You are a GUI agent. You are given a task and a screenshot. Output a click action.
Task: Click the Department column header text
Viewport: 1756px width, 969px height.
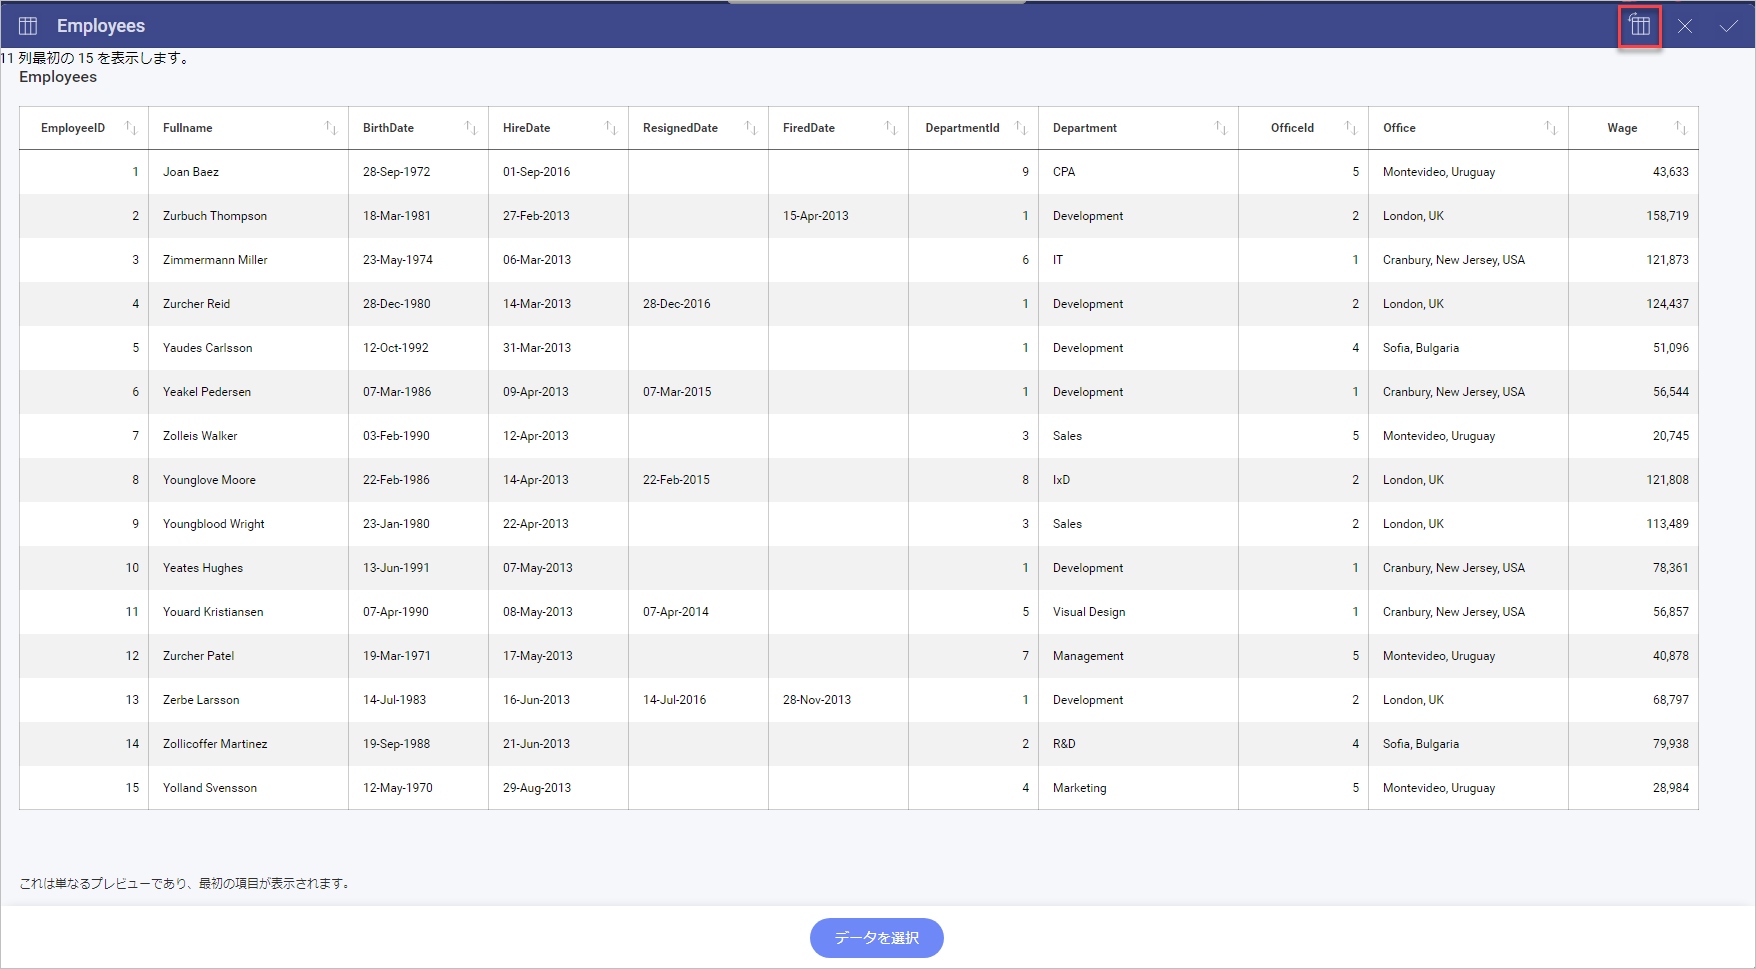pos(1085,128)
